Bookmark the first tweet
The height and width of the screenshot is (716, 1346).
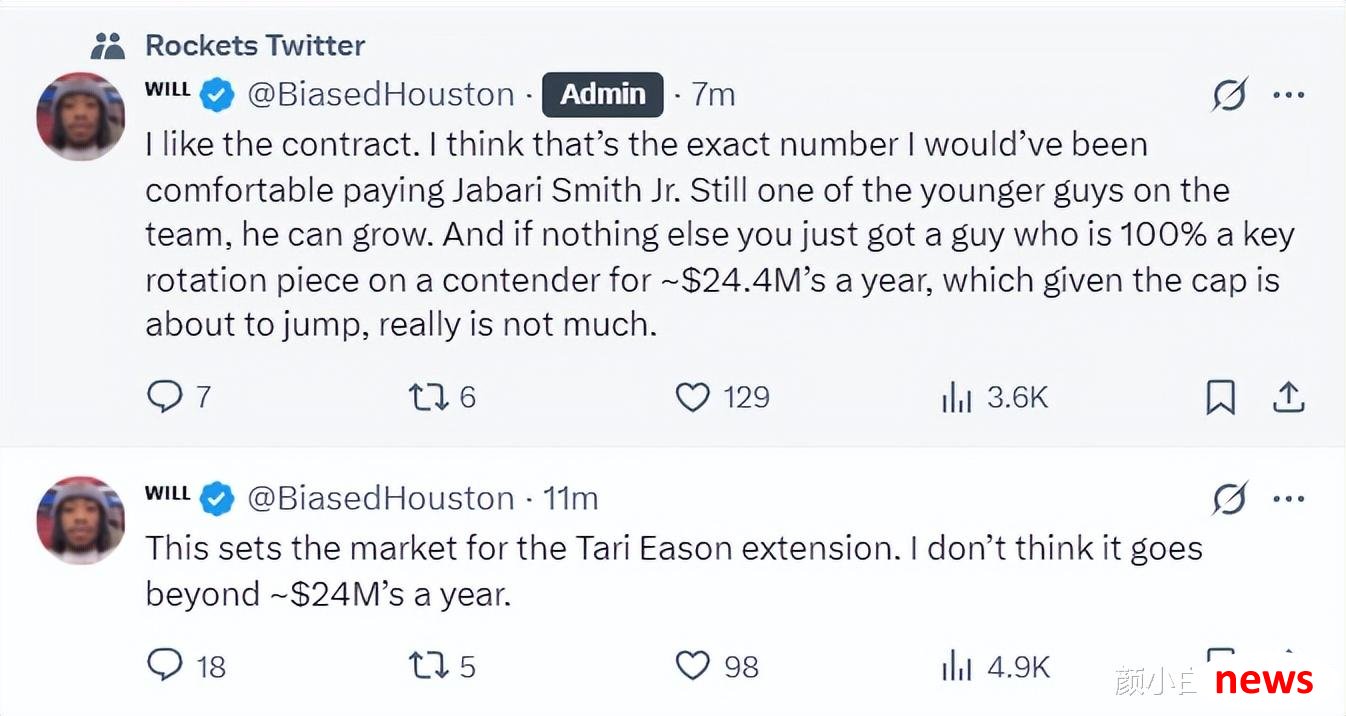pos(1220,398)
